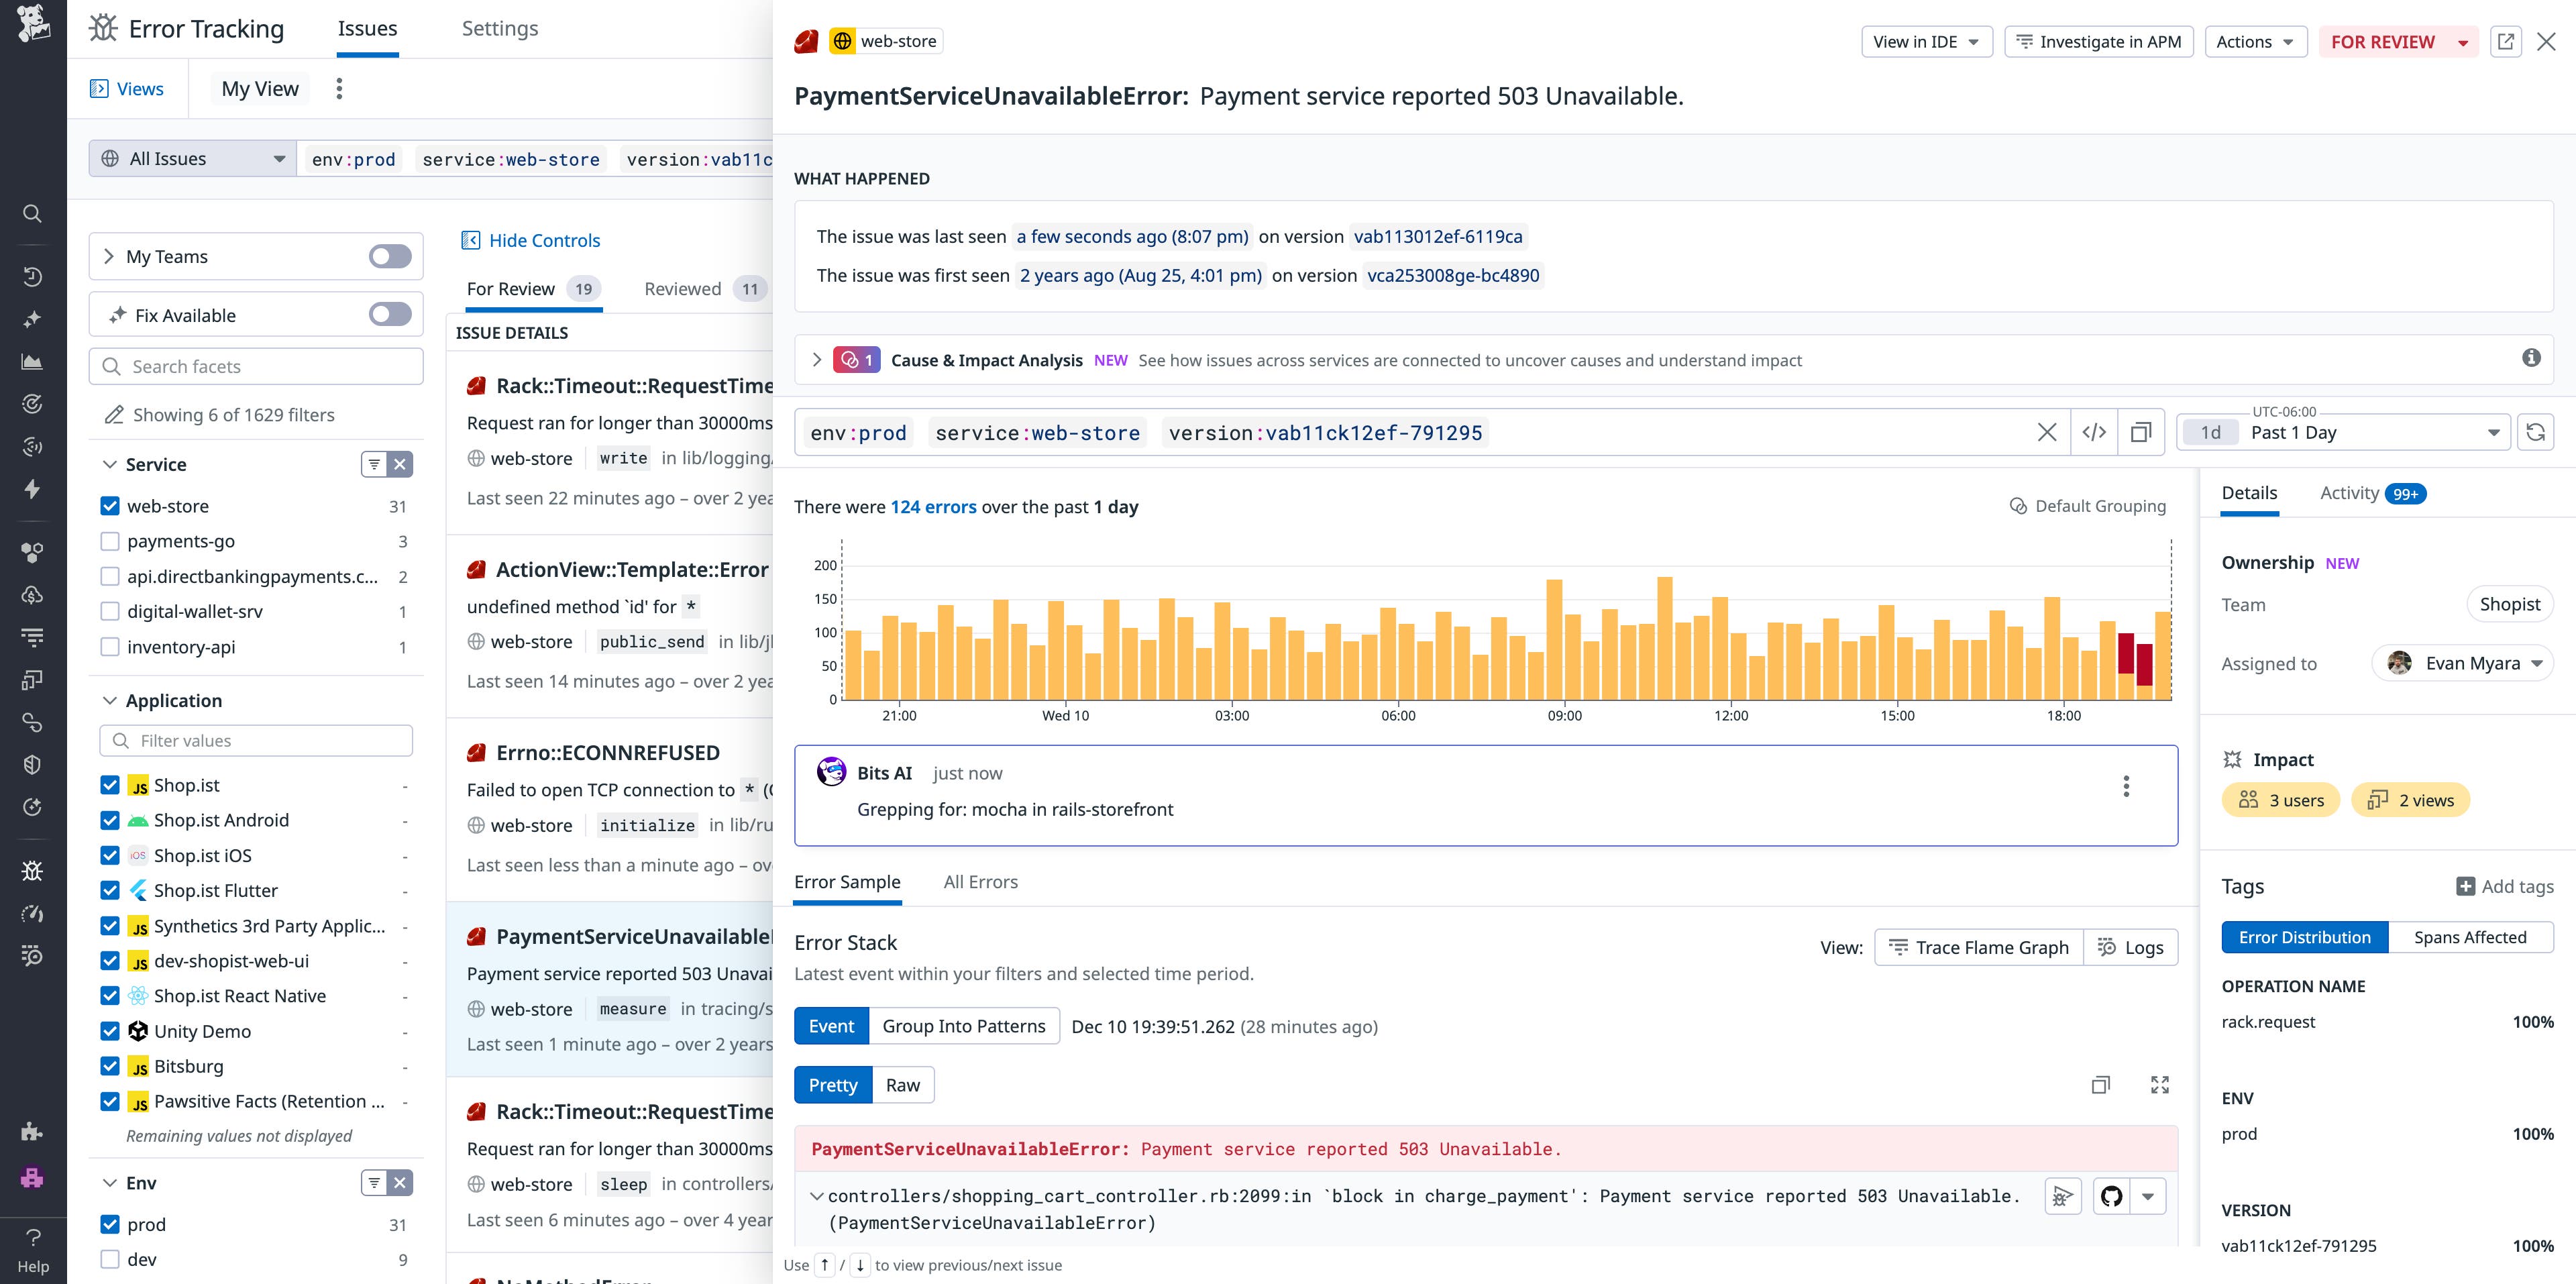The image size is (2576, 1284).
Task: Switch to the Settings tab
Action: tap(499, 28)
